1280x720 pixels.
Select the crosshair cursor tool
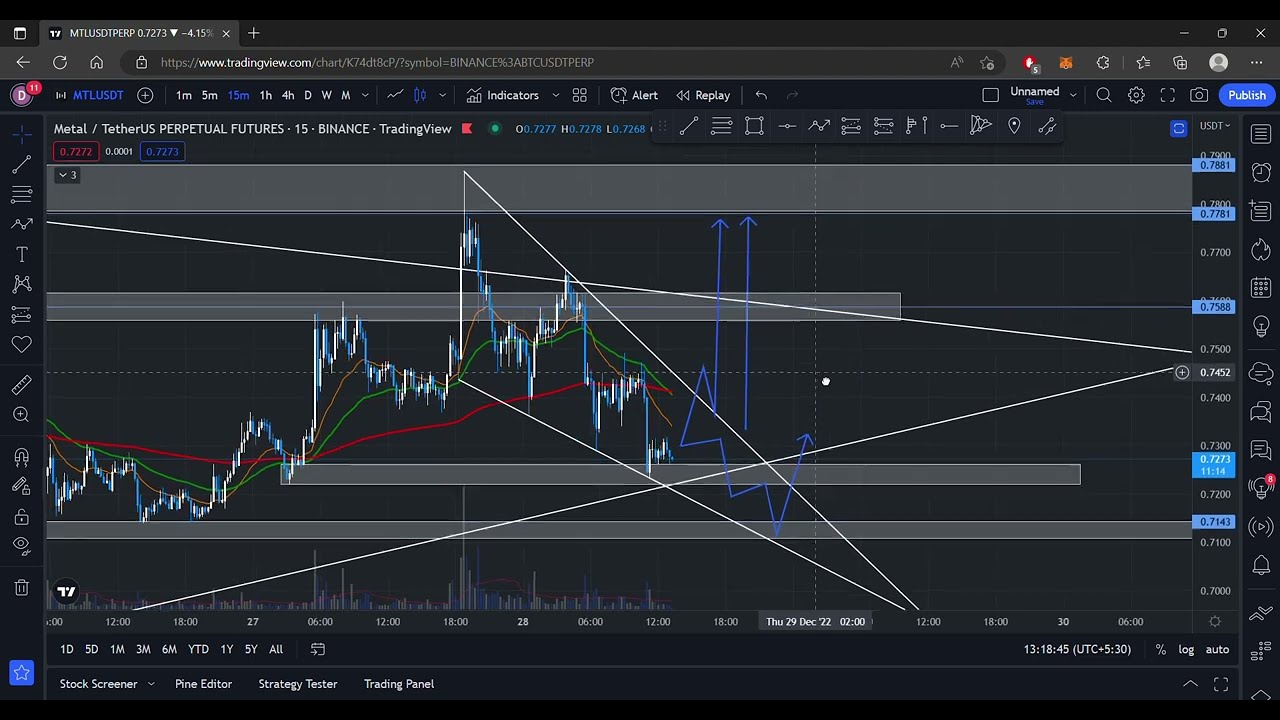[x=21, y=132]
